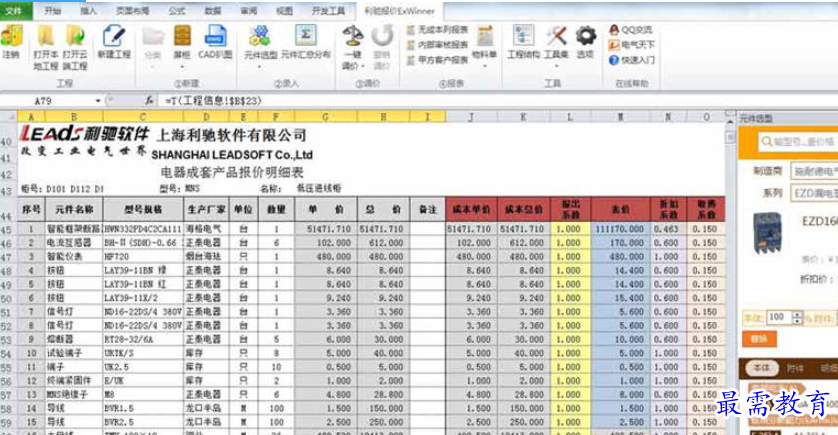838x435 pixels.
Task: Click the quantity stepper arrows beside 100
Action: (x=797, y=317)
